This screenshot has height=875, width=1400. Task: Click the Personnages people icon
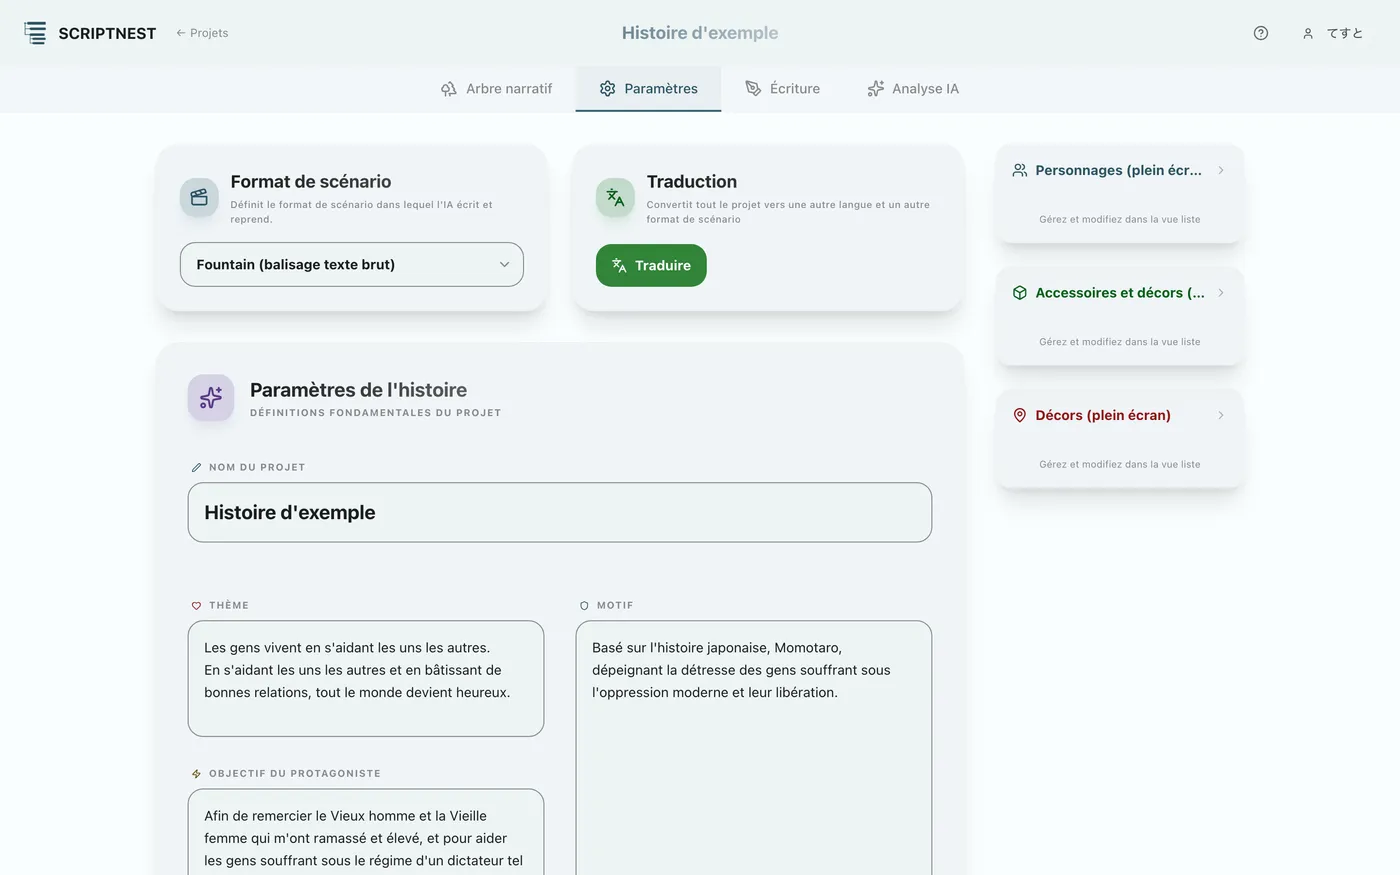(1020, 170)
